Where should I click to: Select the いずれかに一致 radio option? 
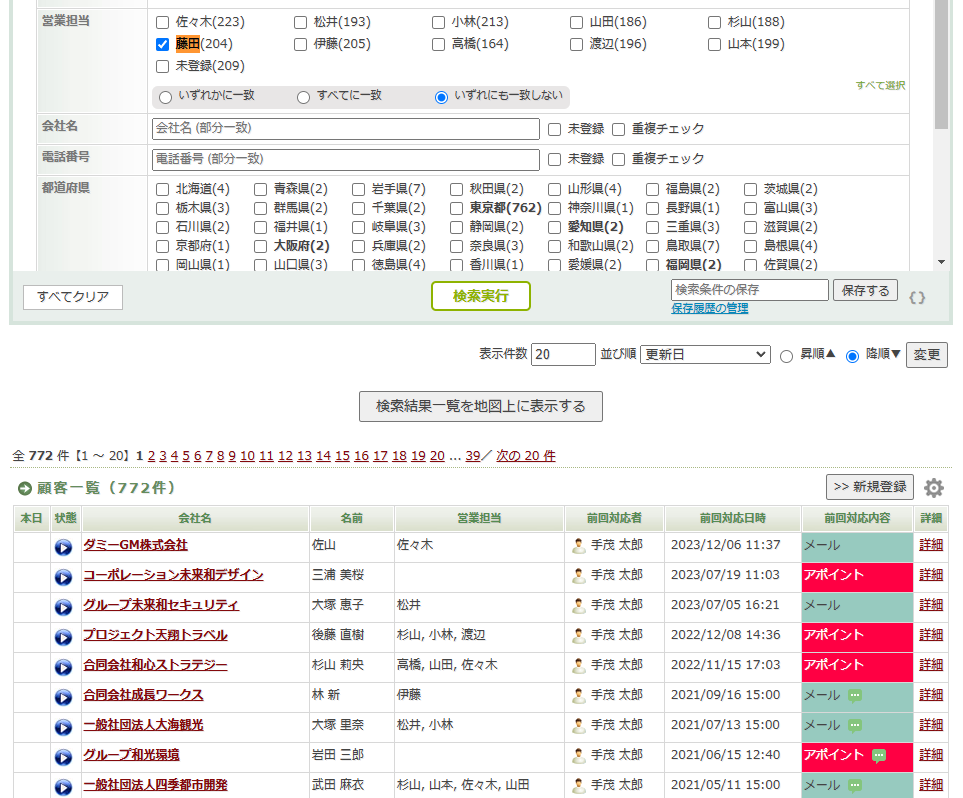point(166,97)
